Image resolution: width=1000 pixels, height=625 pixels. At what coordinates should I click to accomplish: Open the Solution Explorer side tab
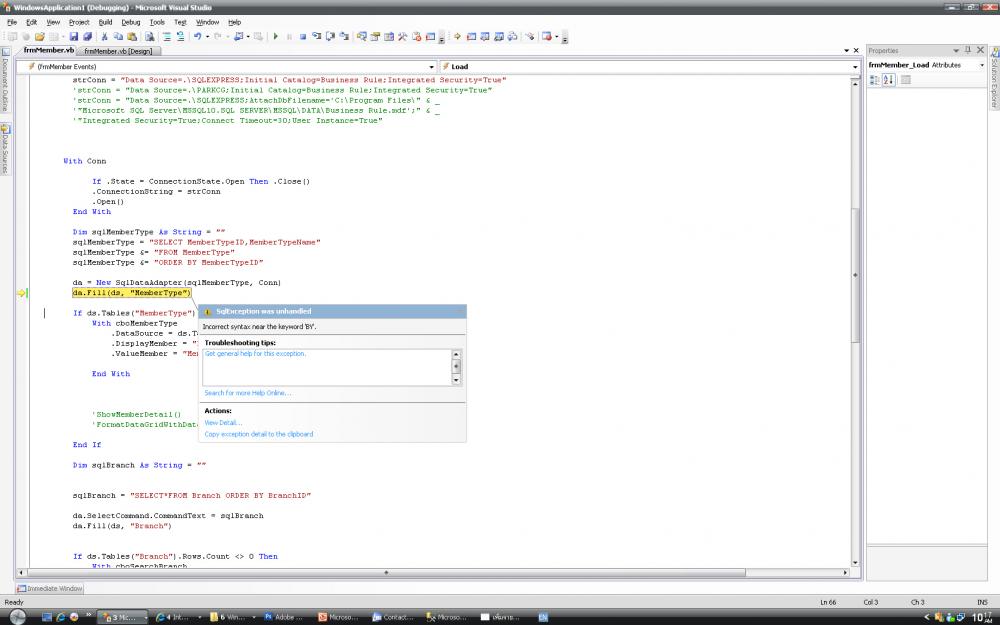[994, 79]
